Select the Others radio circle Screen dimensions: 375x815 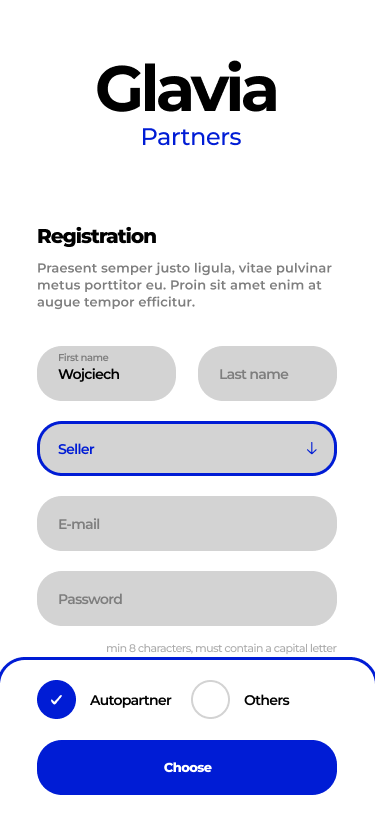[210, 700]
